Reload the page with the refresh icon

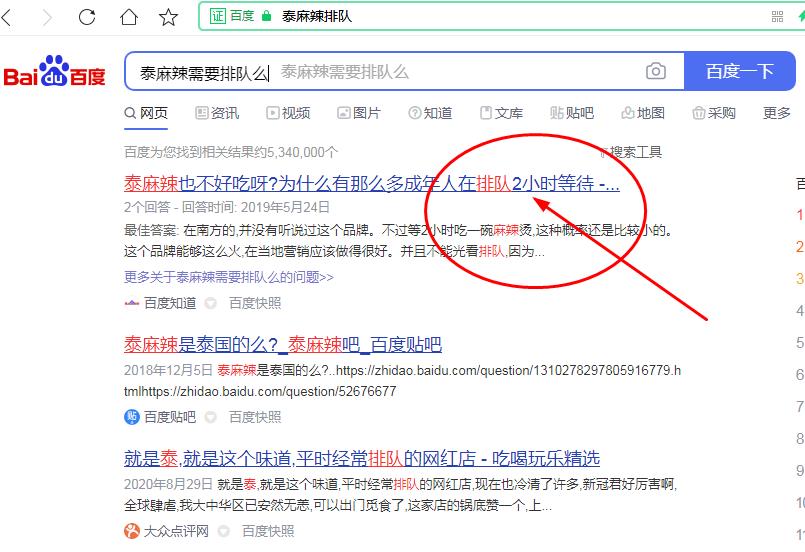click(87, 17)
